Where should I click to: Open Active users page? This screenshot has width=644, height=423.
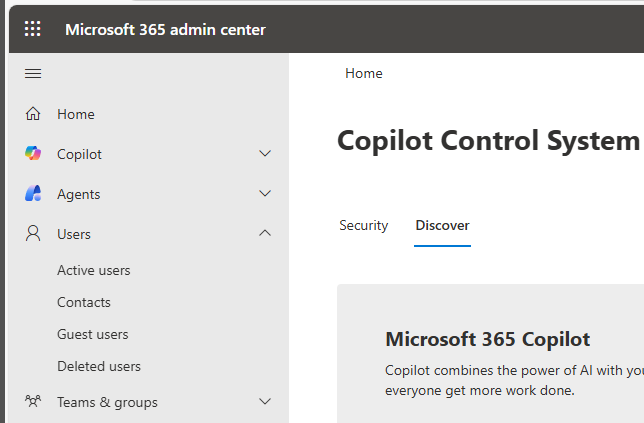(93, 270)
